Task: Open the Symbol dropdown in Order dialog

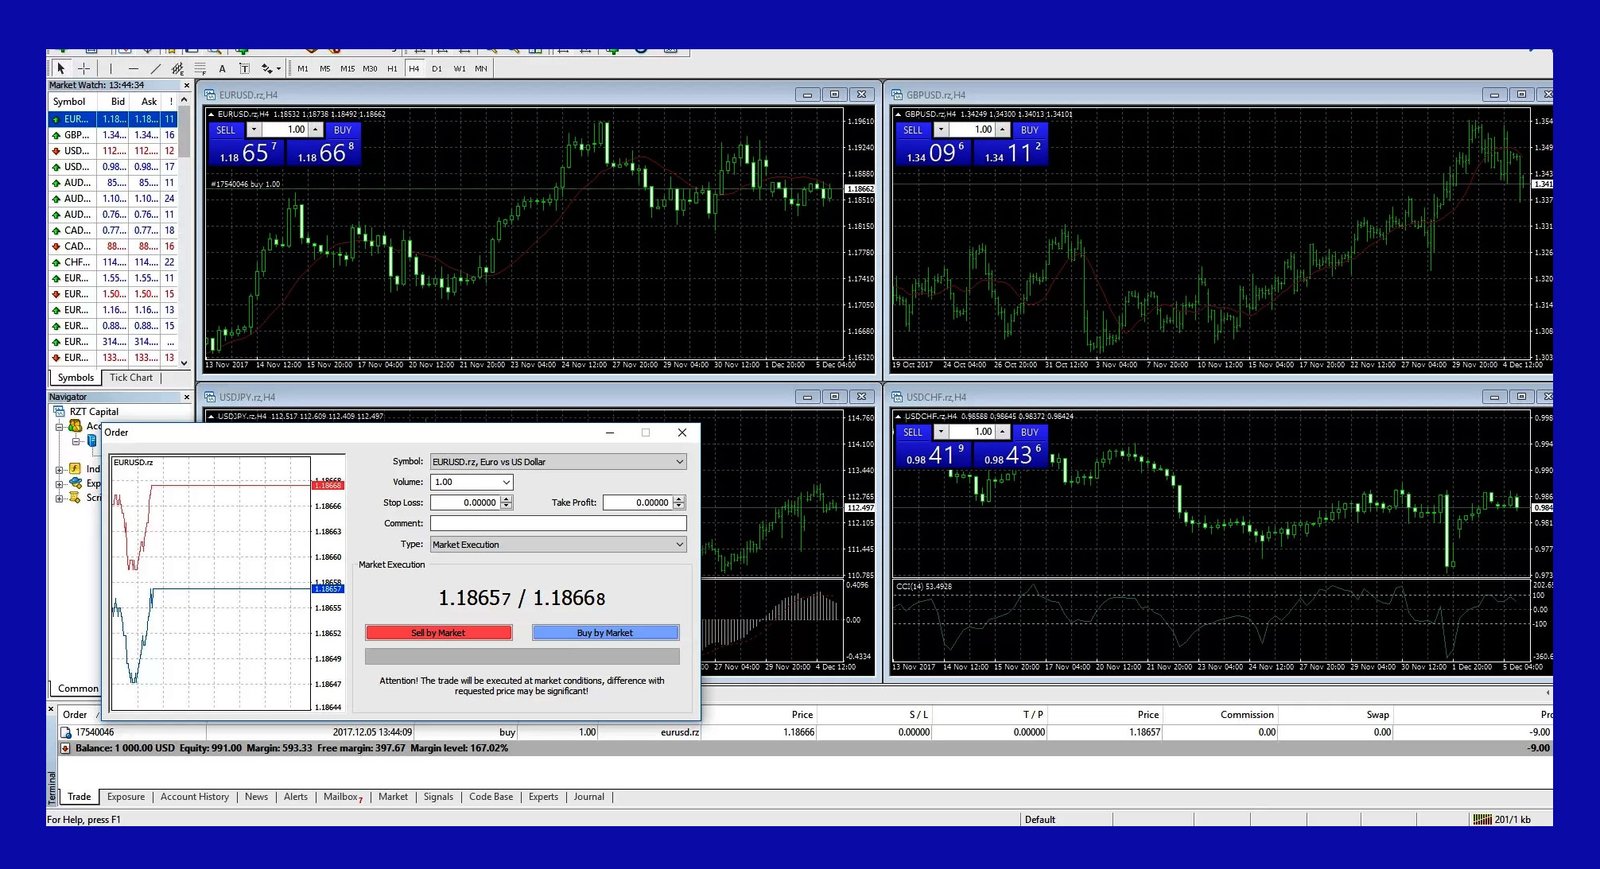Action: point(679,462)
